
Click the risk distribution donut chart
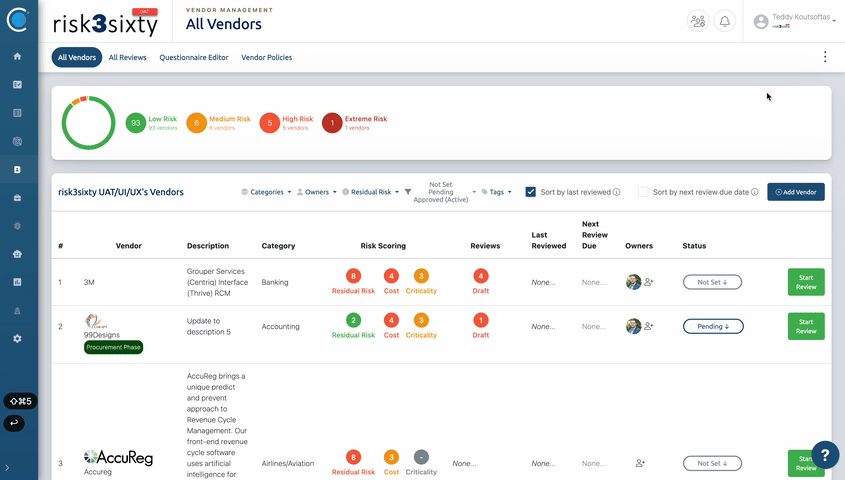(88, 123)
